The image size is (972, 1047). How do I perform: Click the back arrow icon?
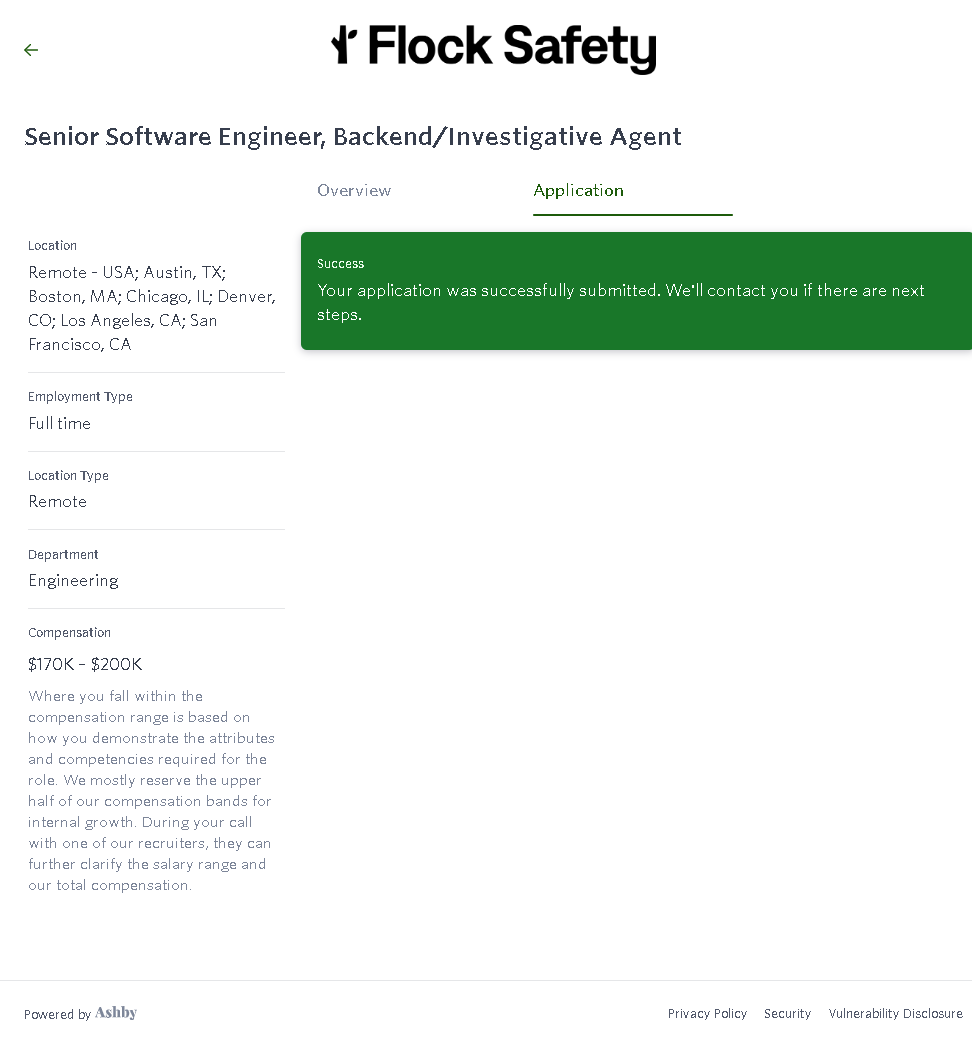[31, 50]
